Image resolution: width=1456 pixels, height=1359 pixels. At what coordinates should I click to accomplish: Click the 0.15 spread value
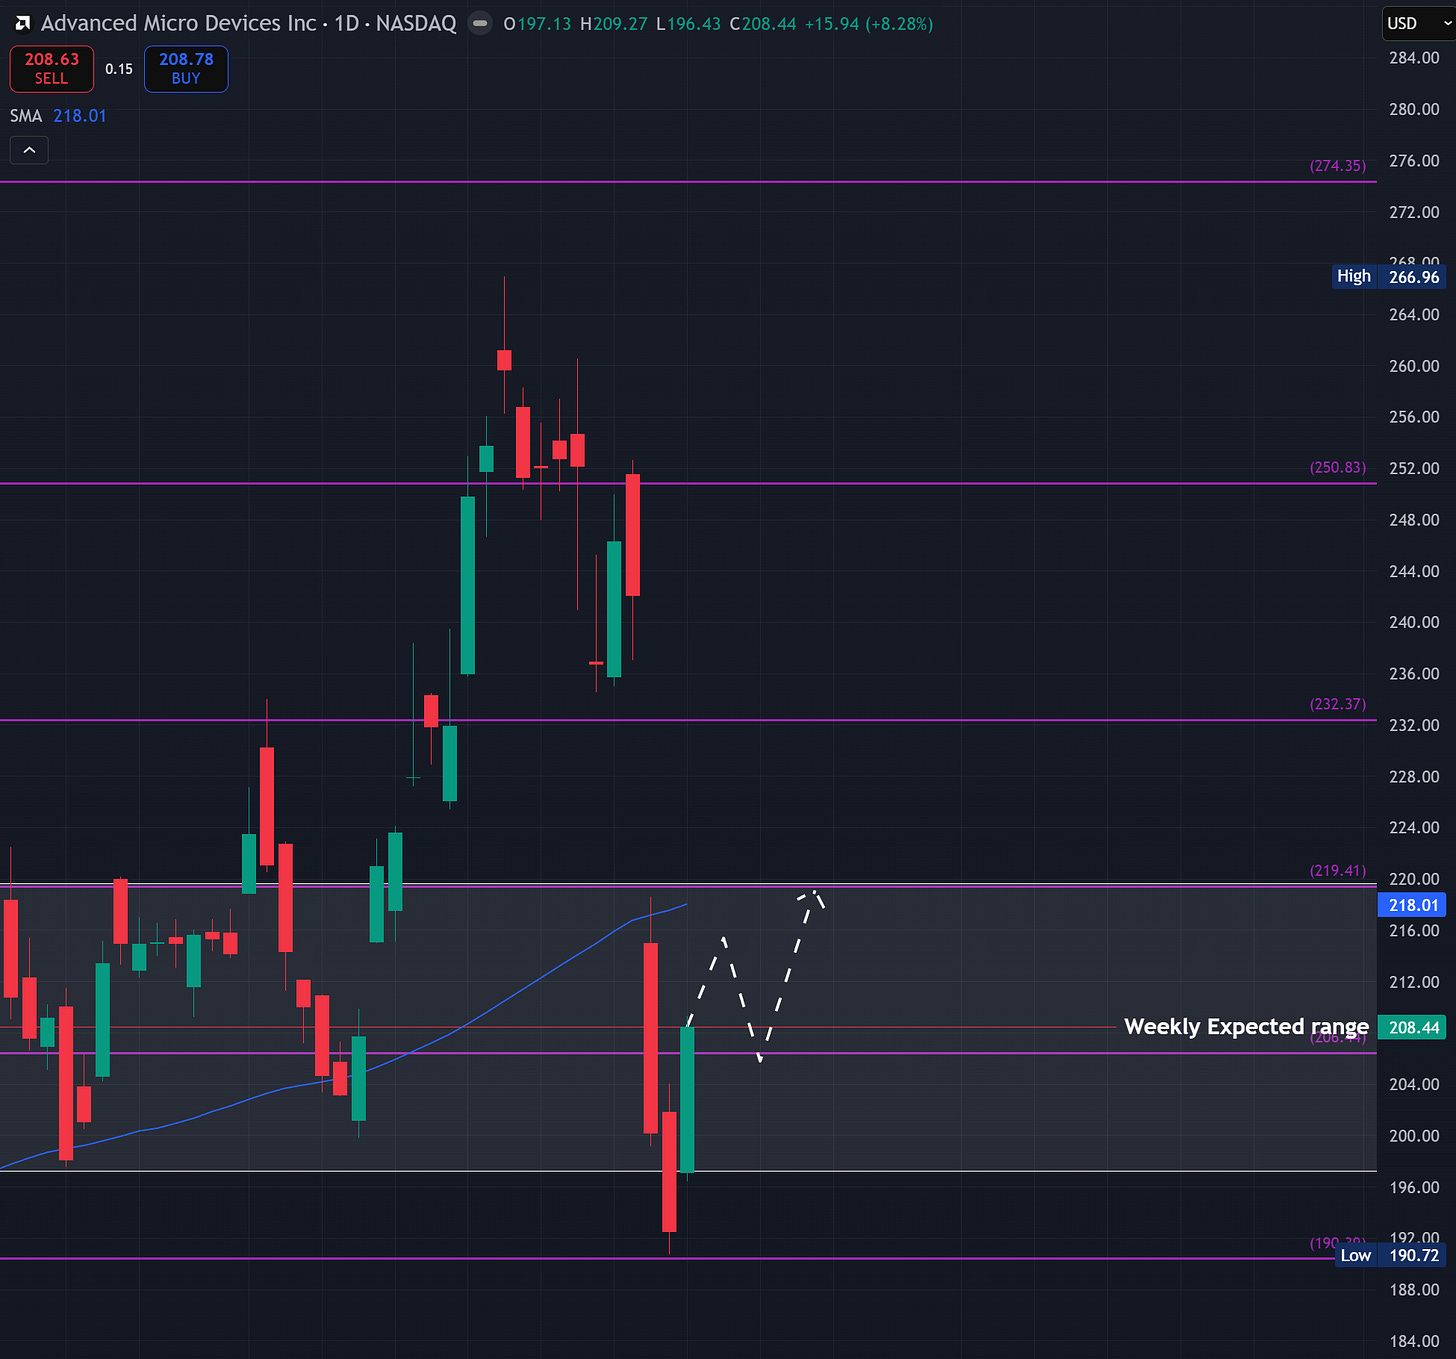(119, 69)
